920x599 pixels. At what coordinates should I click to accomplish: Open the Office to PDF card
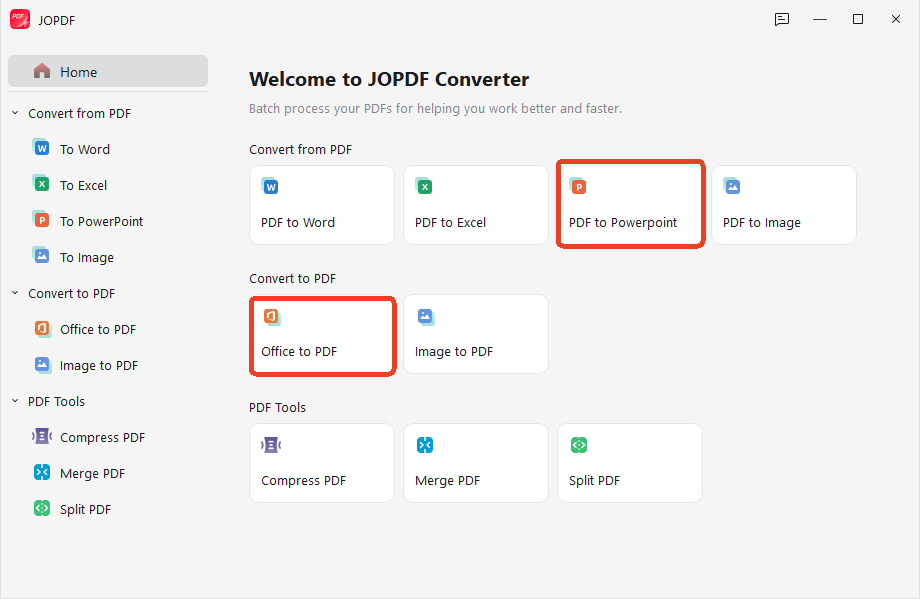pyautogui.click(x=322, y=334)
